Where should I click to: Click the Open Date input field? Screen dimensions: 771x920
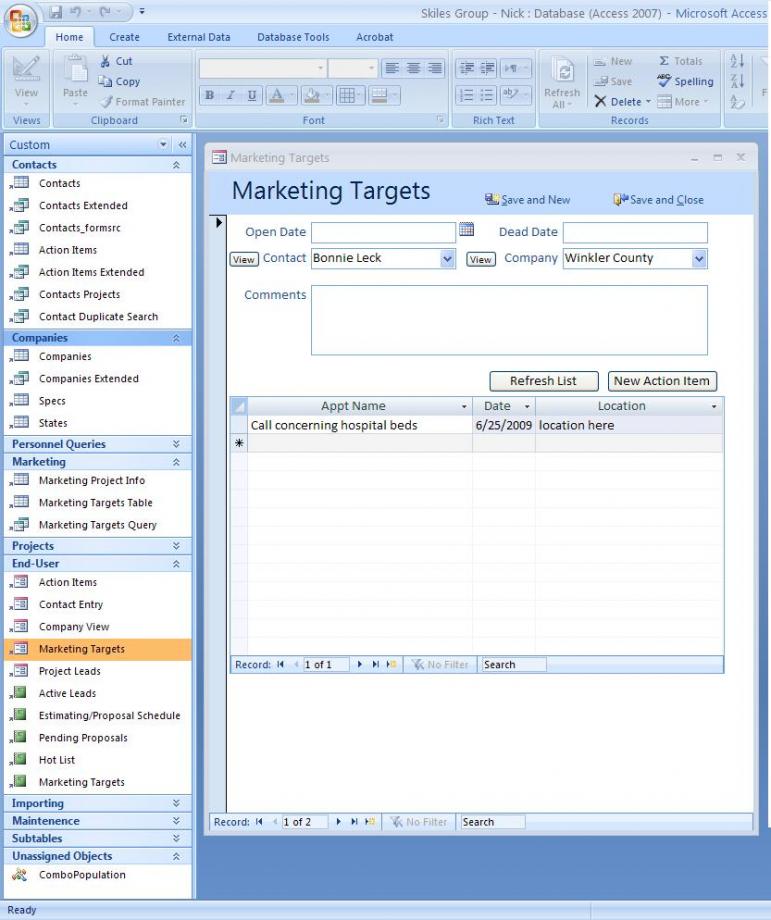[383, 232]
